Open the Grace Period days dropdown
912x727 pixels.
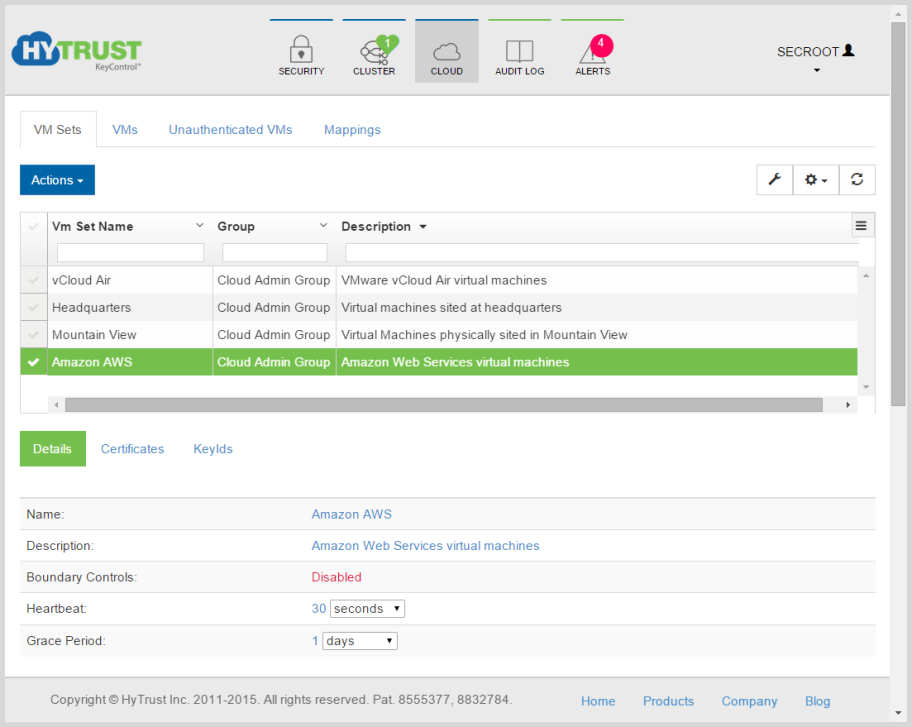pyautogui.click(x=359, y=641)
